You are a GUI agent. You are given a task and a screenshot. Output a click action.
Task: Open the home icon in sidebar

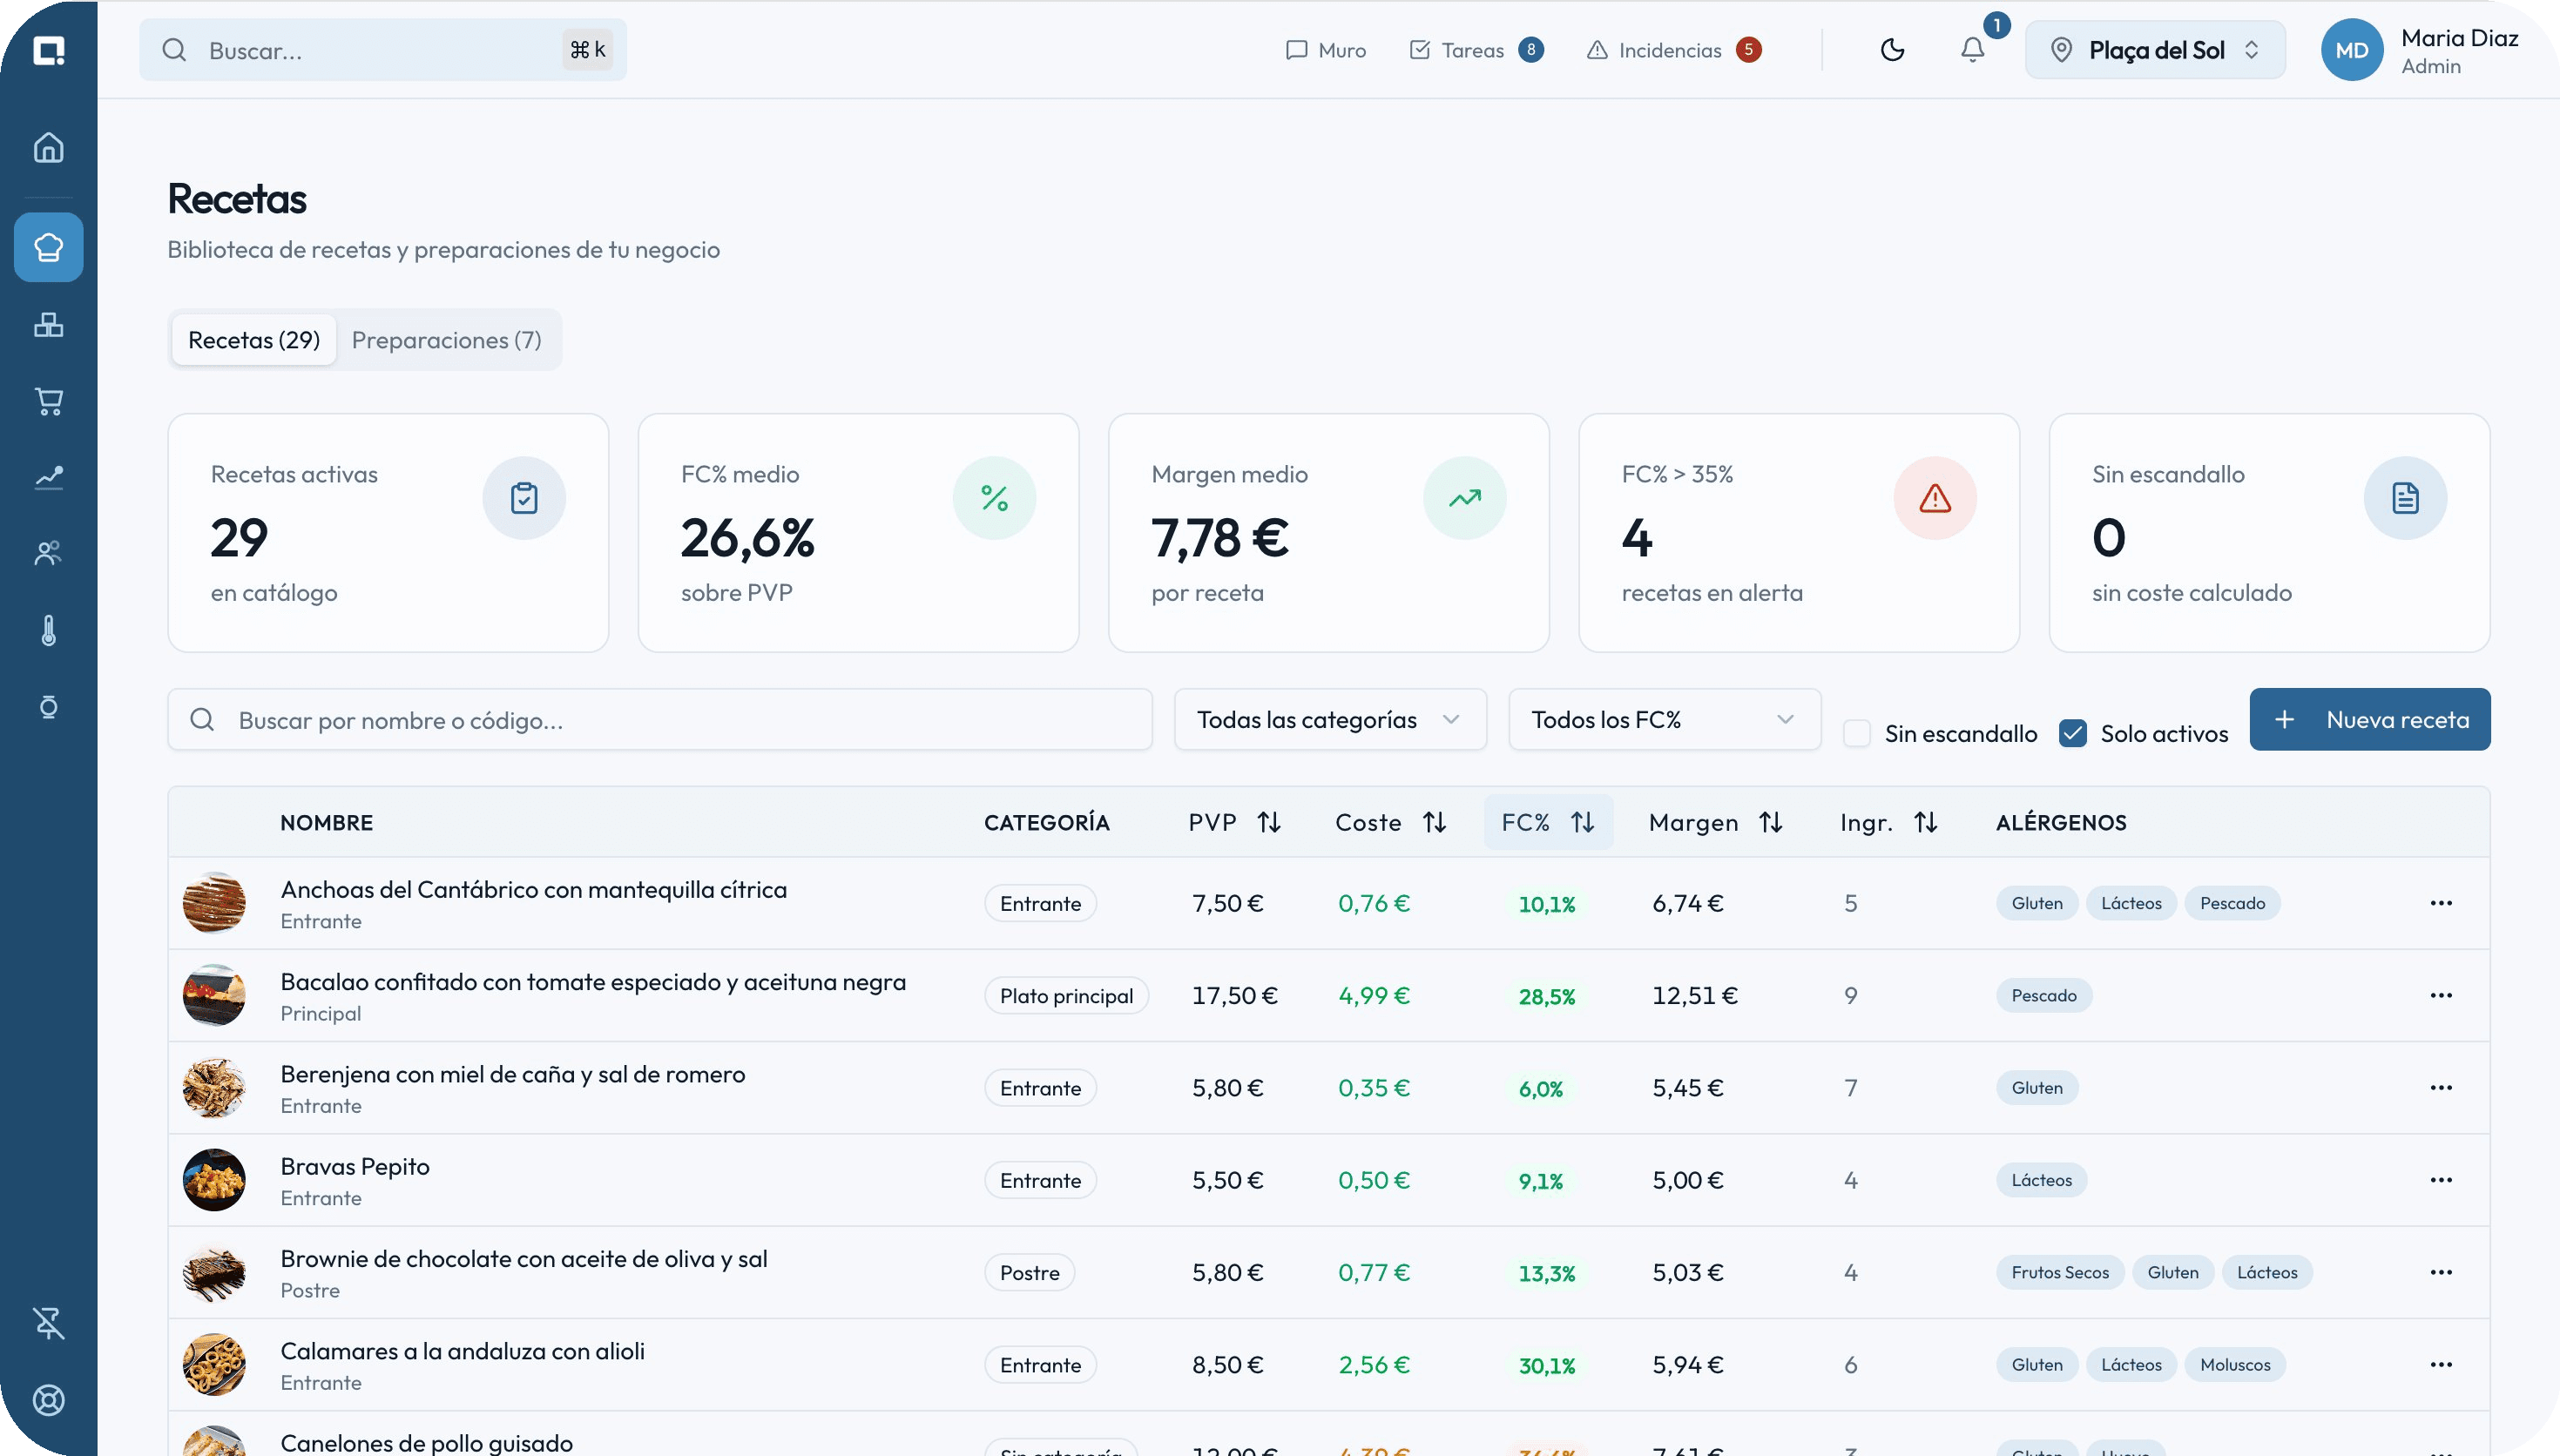[x=48, y=148]
